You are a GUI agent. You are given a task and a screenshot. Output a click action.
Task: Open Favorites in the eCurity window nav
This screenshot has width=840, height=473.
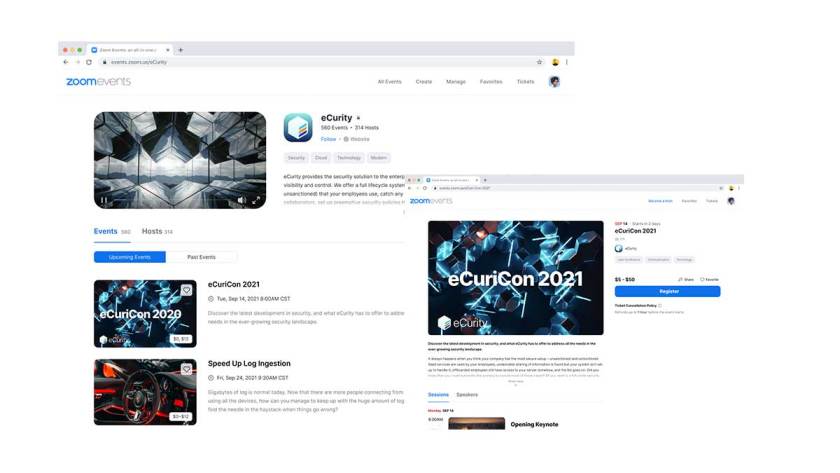point(491,82)
